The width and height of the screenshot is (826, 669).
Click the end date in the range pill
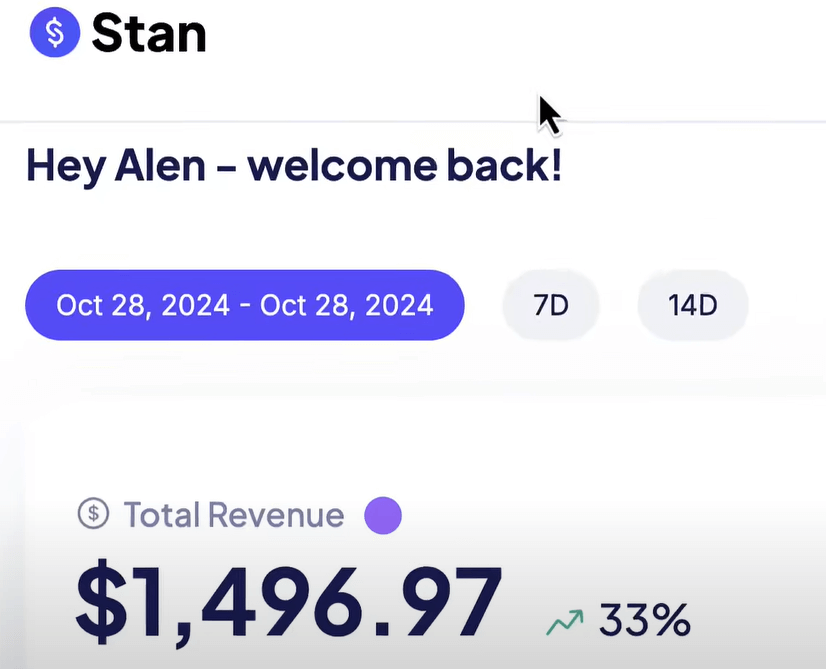click(x=346, y=306)
